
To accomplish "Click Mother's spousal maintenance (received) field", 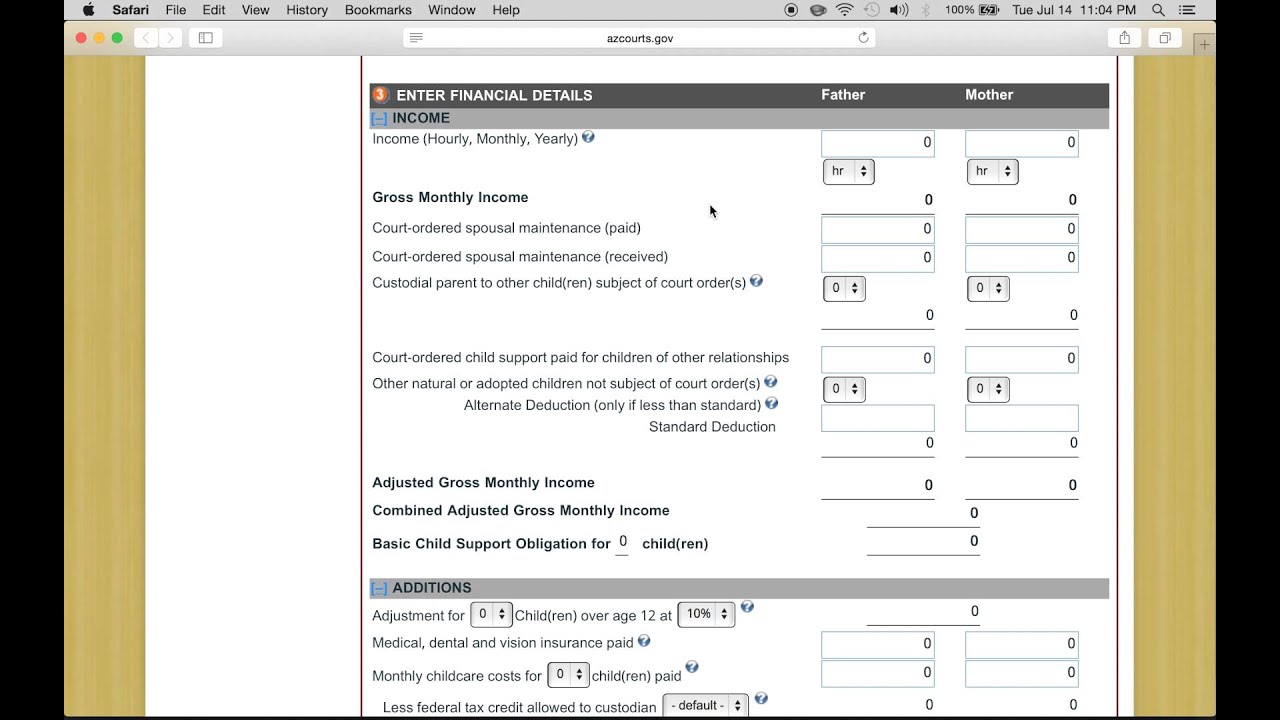I will click(x=1022, y=258).
